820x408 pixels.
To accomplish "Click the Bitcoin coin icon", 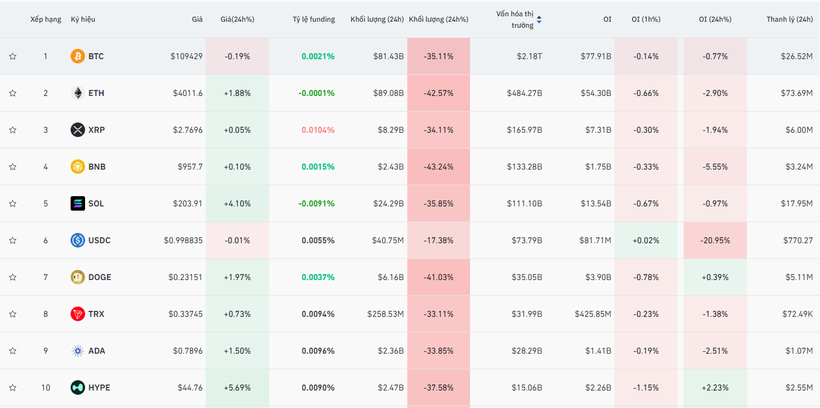I will [x=77, y=57].
